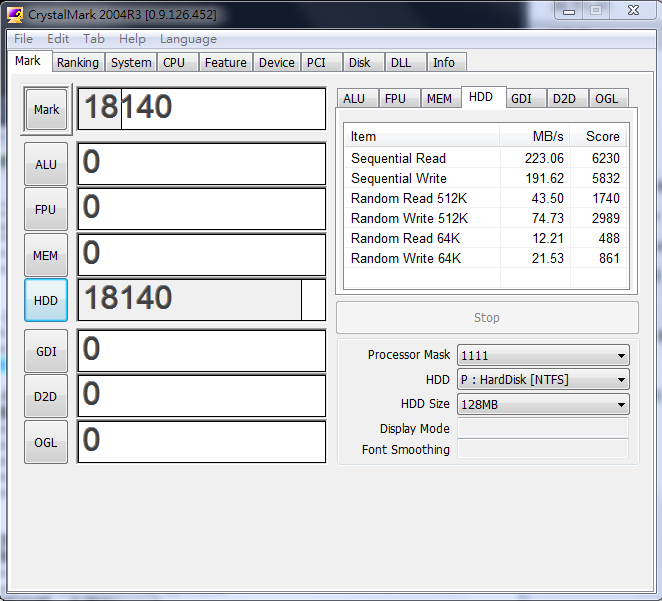Switch to the Ranking tab
Image resolution: width=662 pixels, height=601 pixels.
78,62
